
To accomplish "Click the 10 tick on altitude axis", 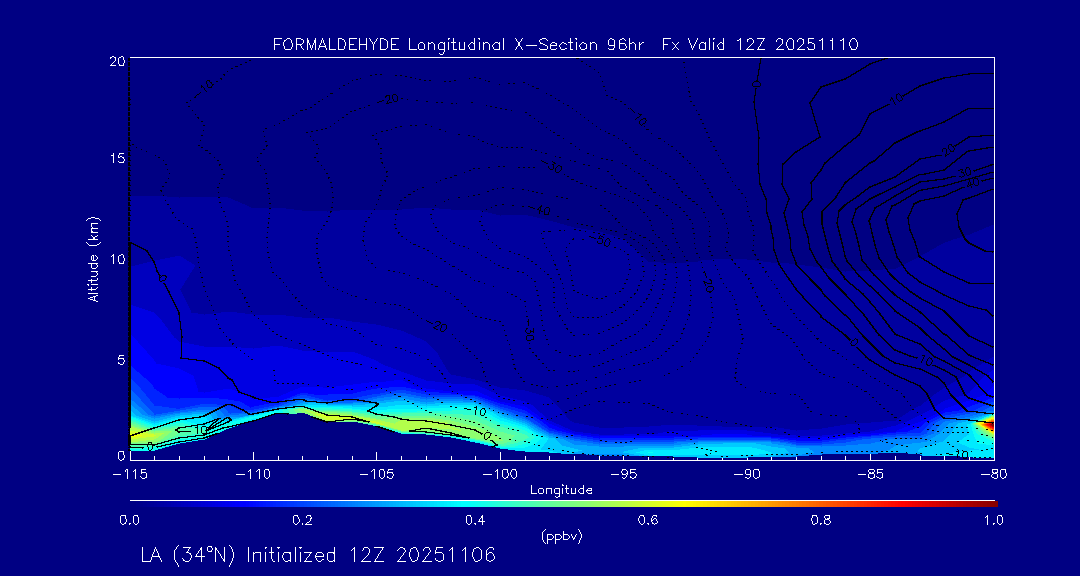I will coord(116,259).
